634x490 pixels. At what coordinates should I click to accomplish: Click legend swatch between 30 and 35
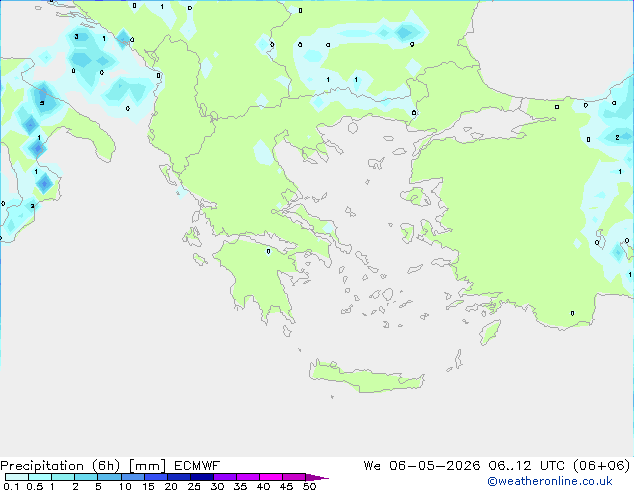coord(224,477)
